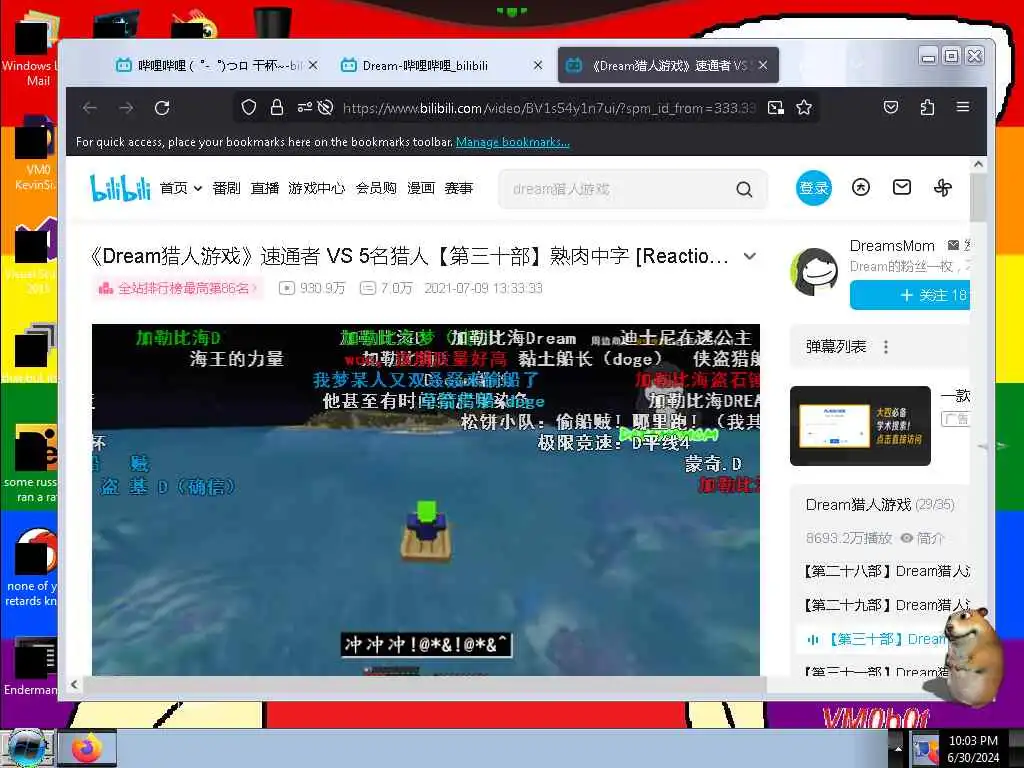
Task: Open the 漫画 nav item
Action: [x=421, y=189]
